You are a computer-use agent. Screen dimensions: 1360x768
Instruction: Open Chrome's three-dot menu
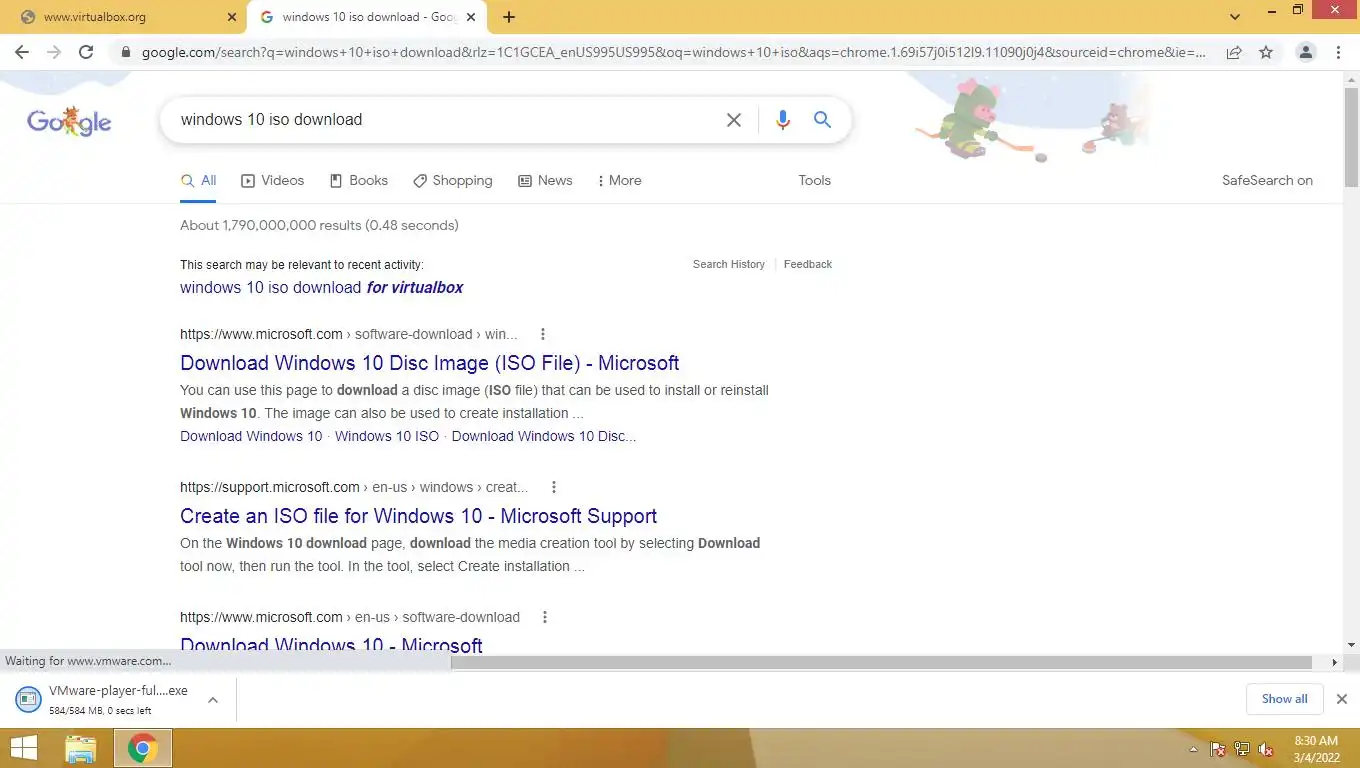[x=1338, y=52]
